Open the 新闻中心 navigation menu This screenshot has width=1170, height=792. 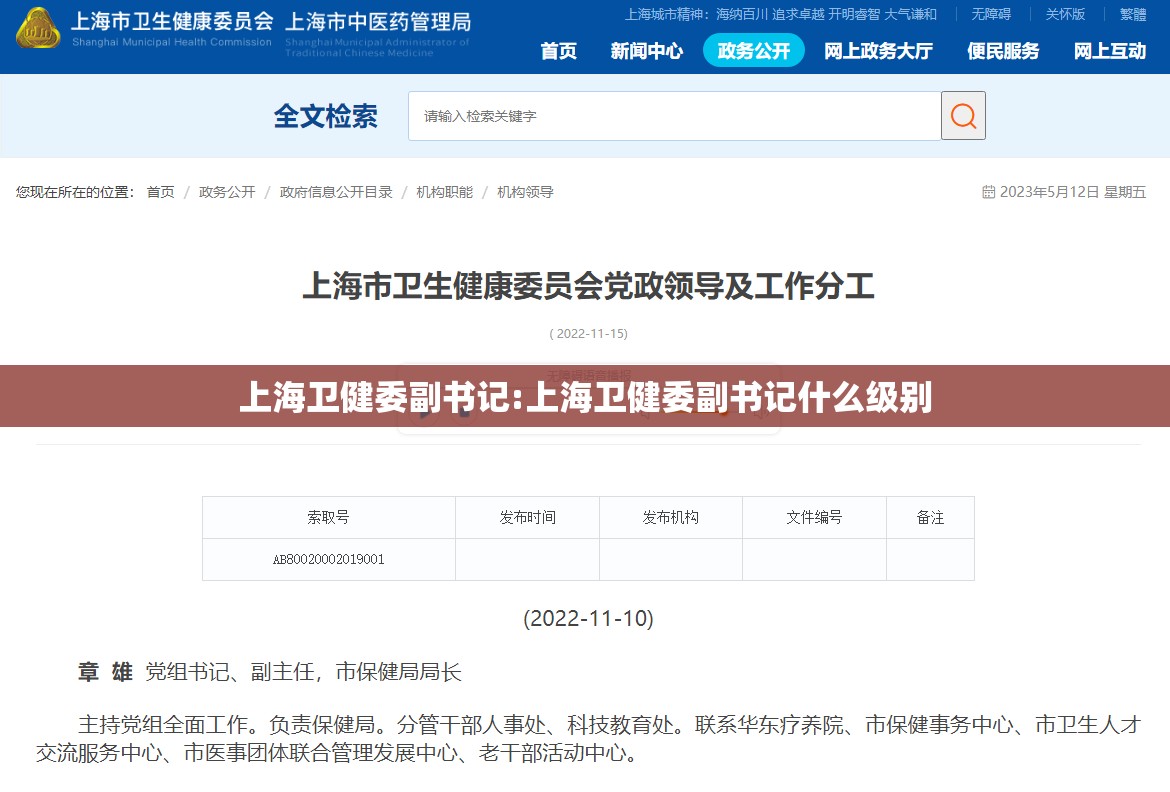pos(646,51)
